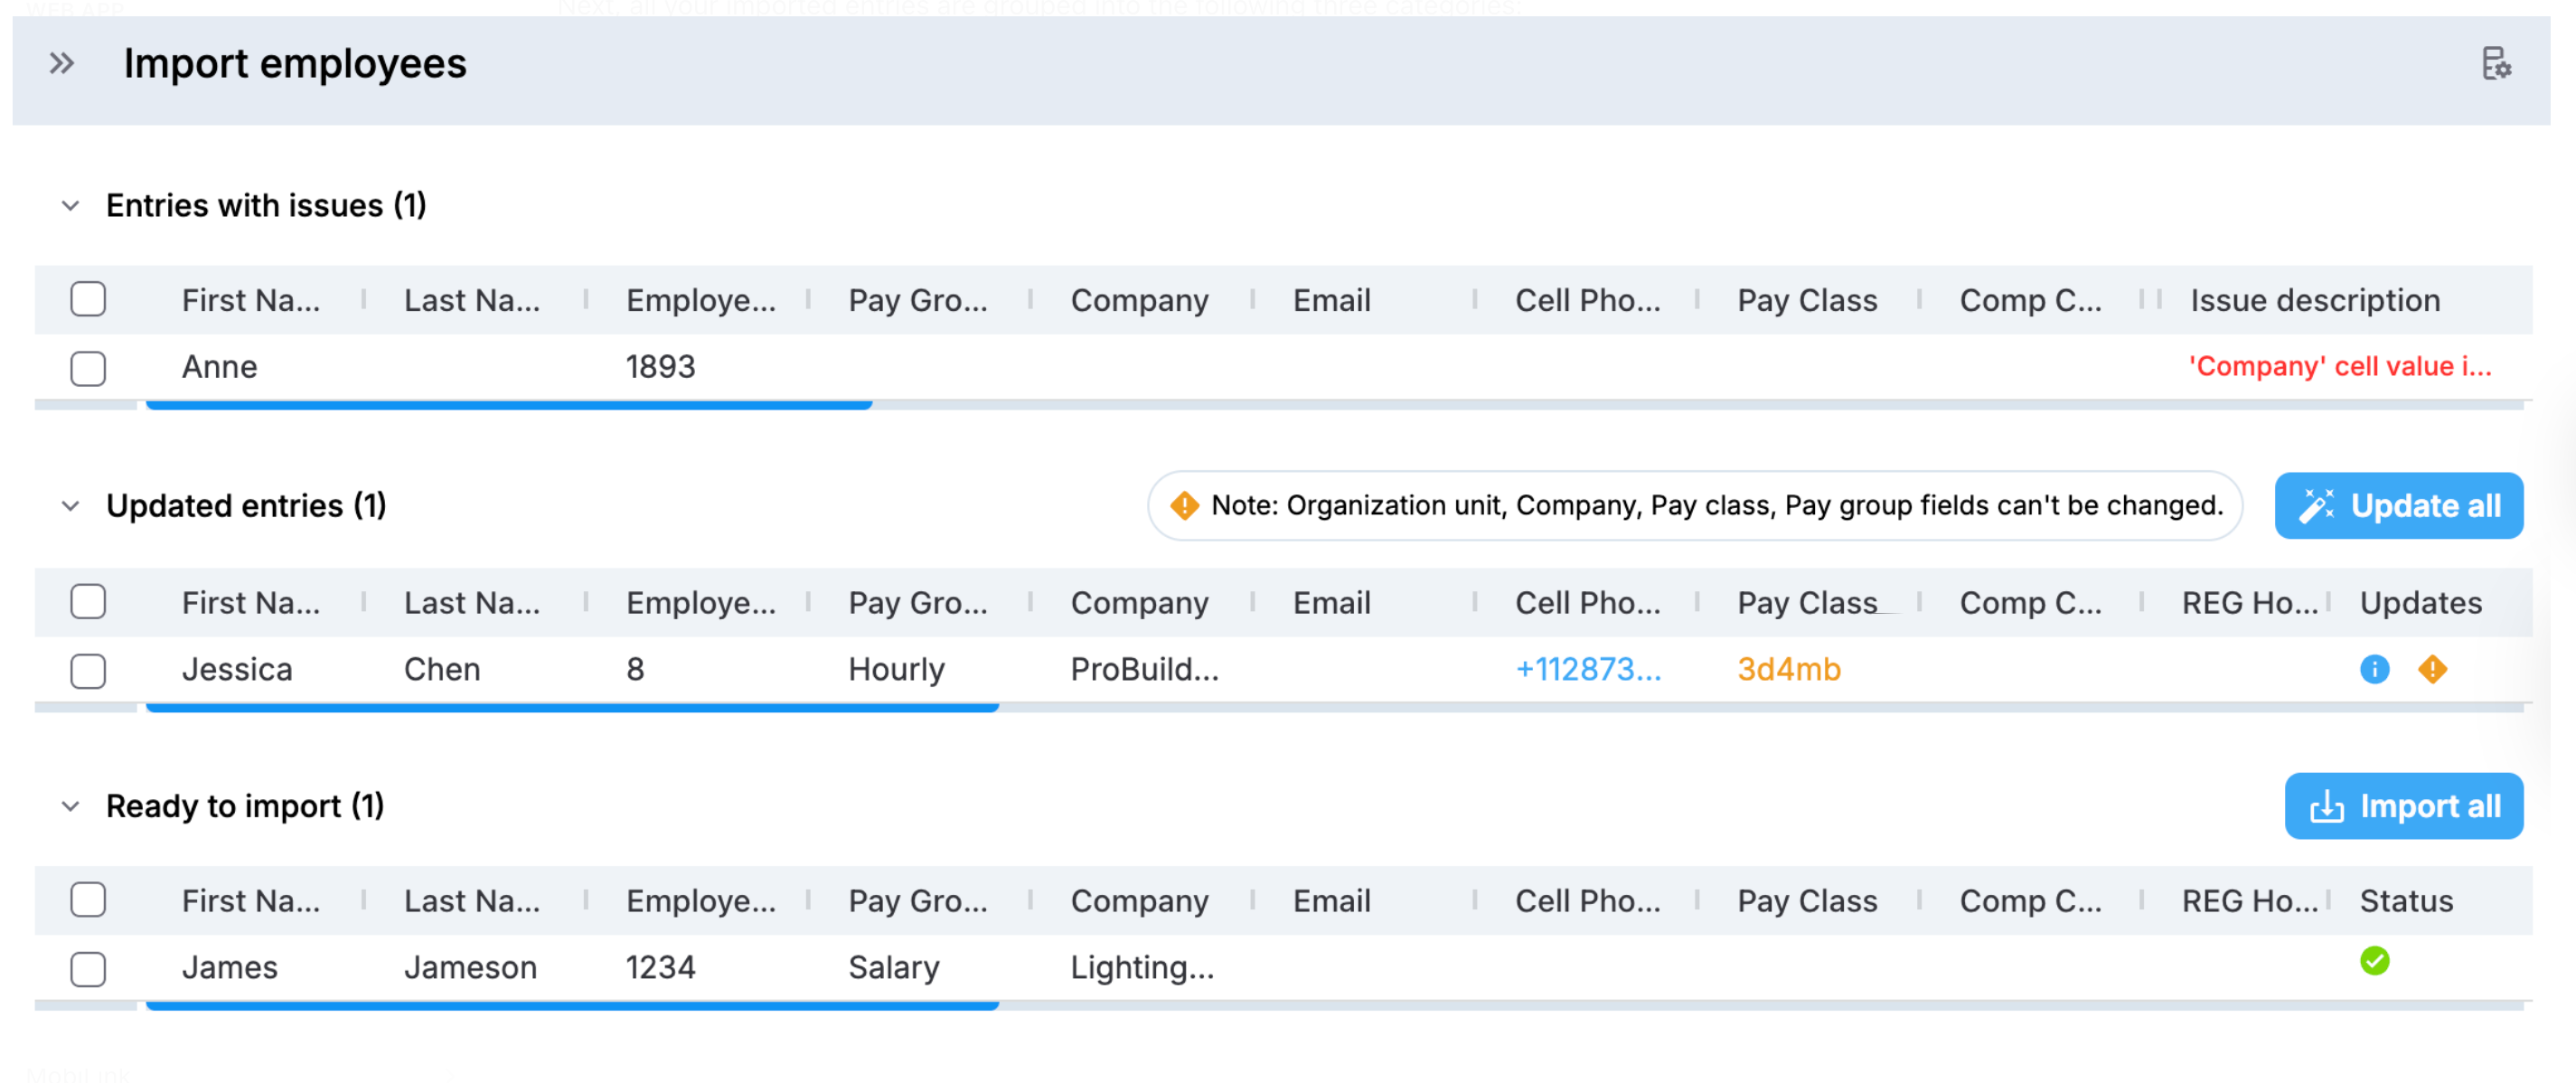Select the checkbox for Anne's entry
This screenshot has height=1083, width=2576.
pyautogui.click(x=88, y=368)
